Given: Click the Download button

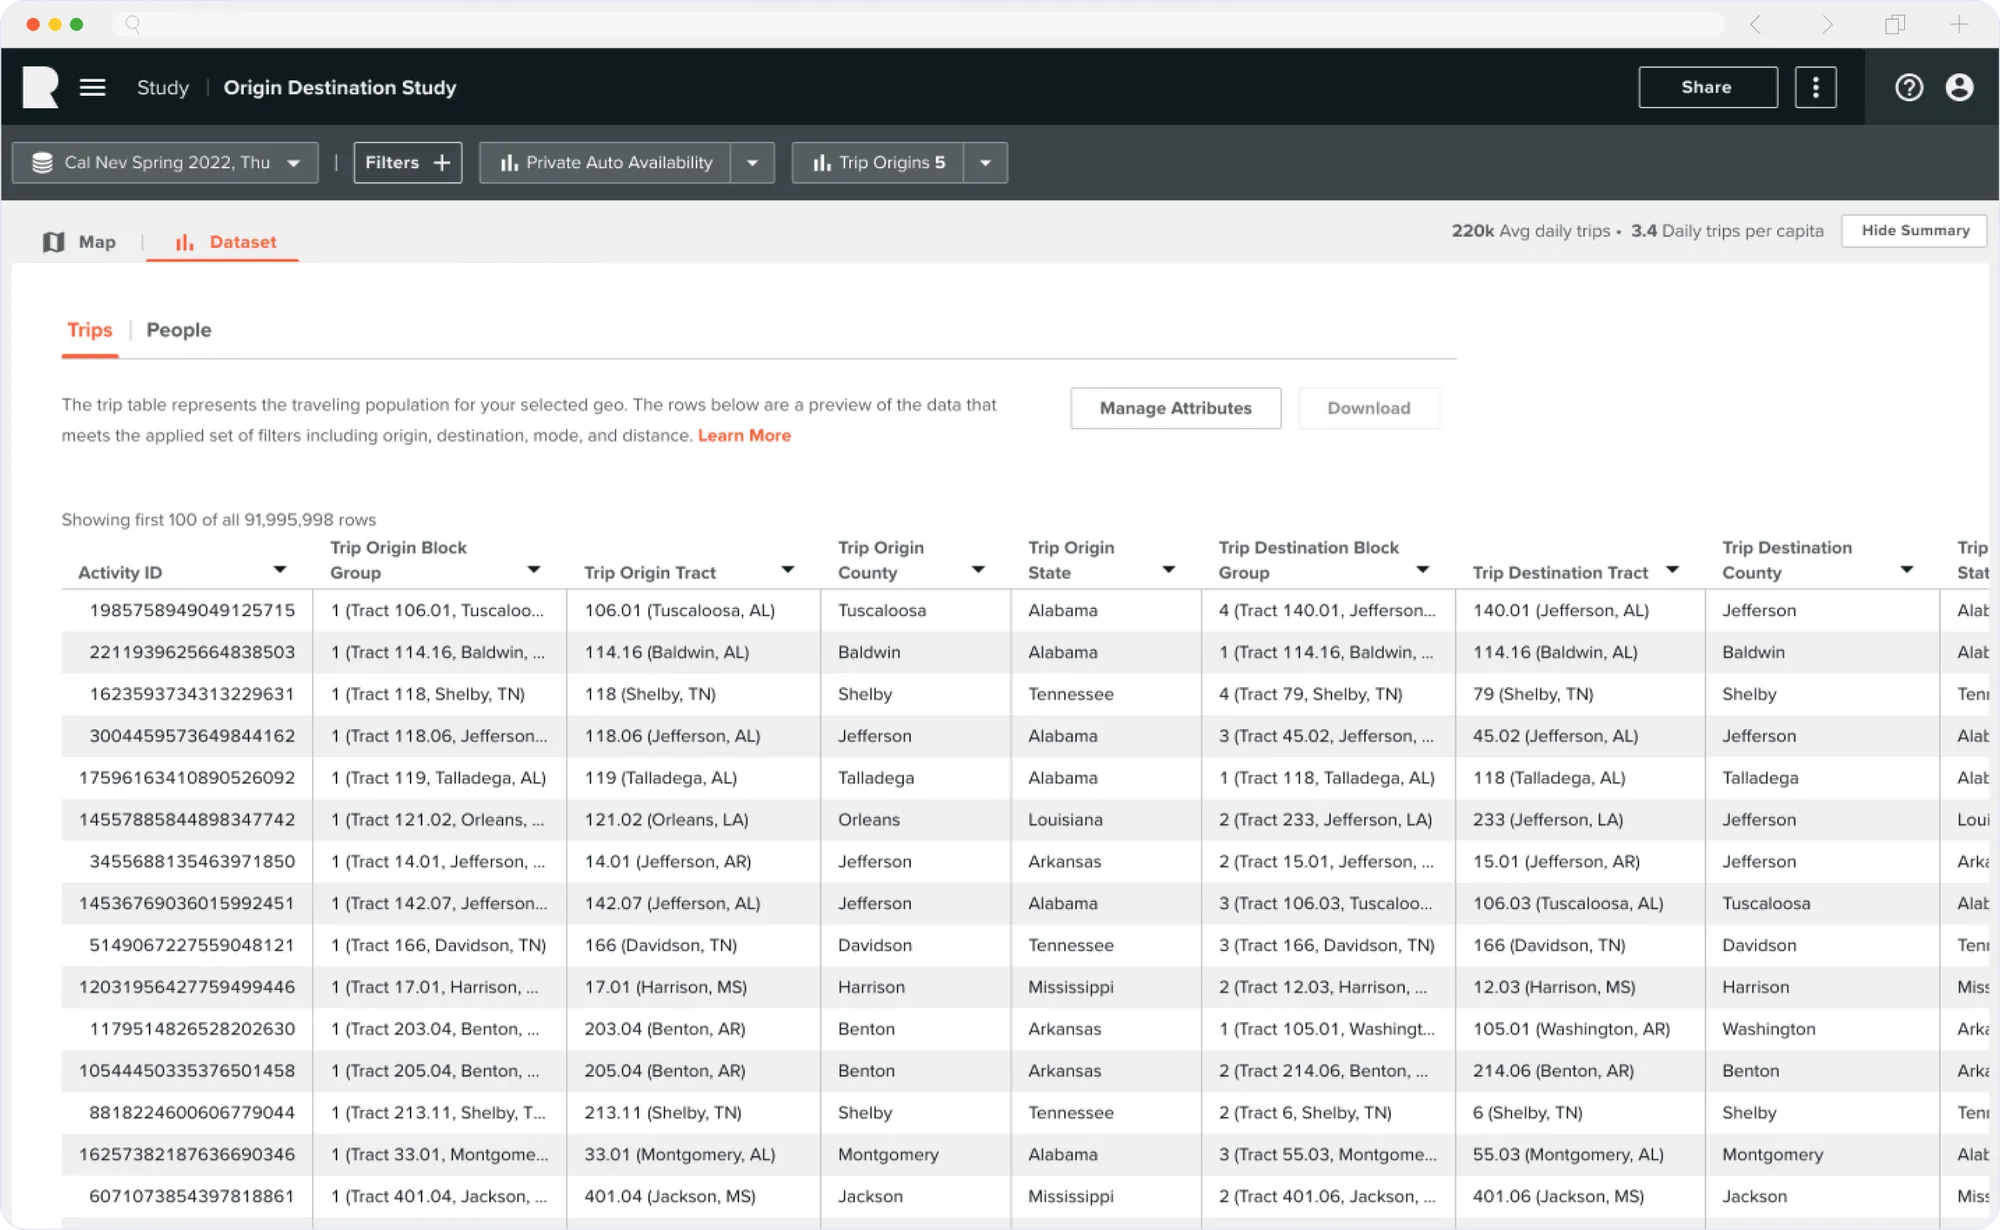Looking at the screenshot, I should point(1369,408).
